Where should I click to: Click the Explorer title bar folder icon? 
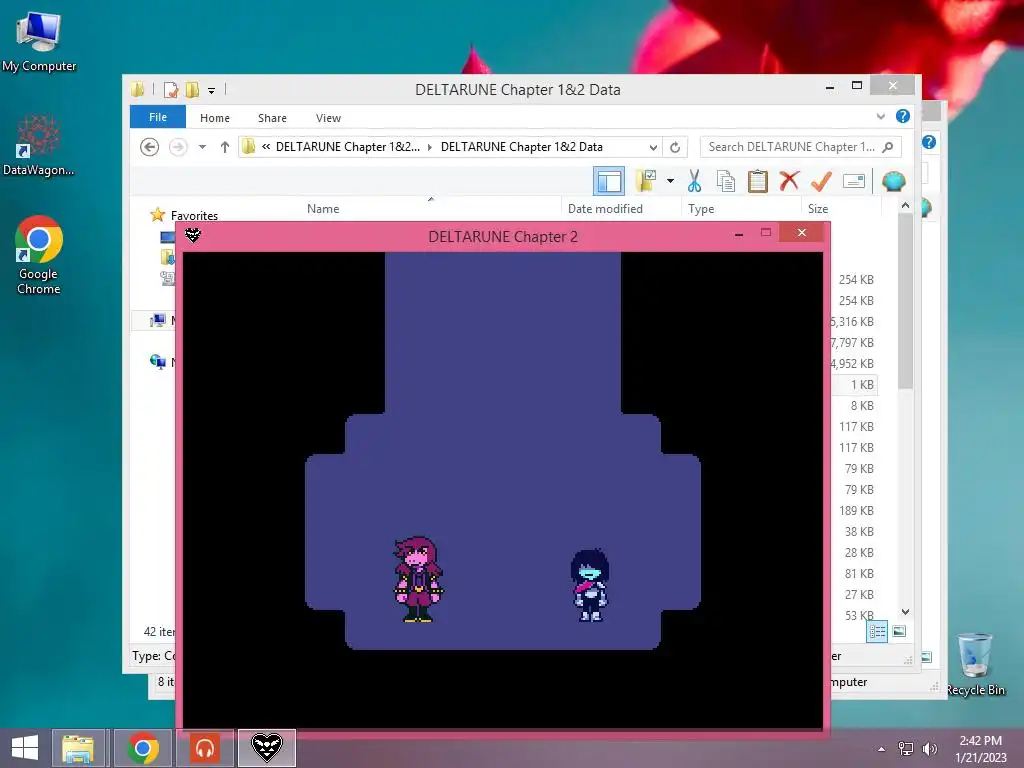click(137, 89)
